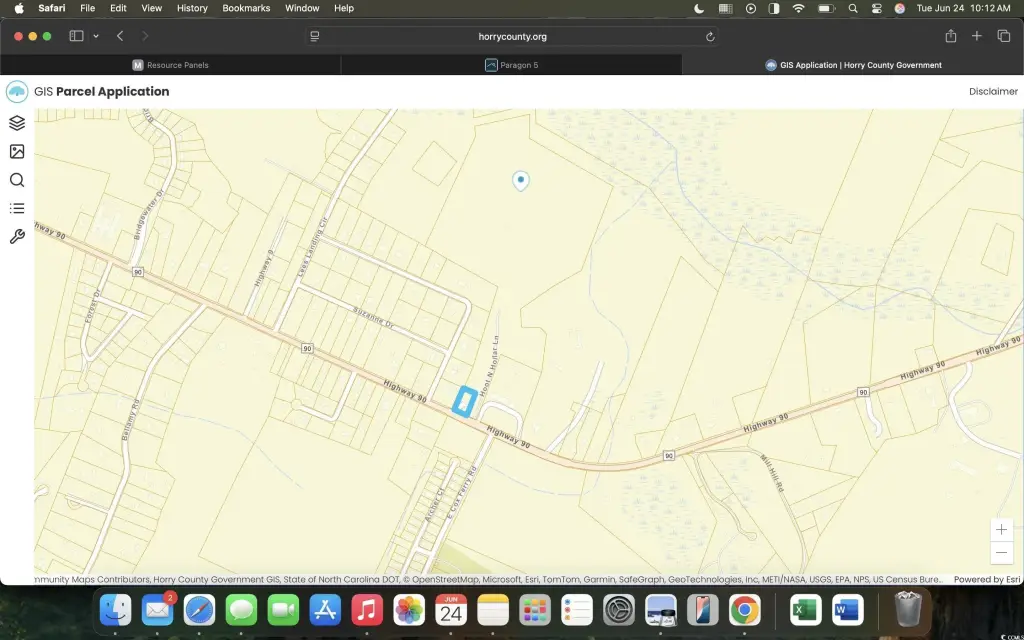Open the map layers panel icon
This screenshot has width=1024, height=640.
point(16,123)
